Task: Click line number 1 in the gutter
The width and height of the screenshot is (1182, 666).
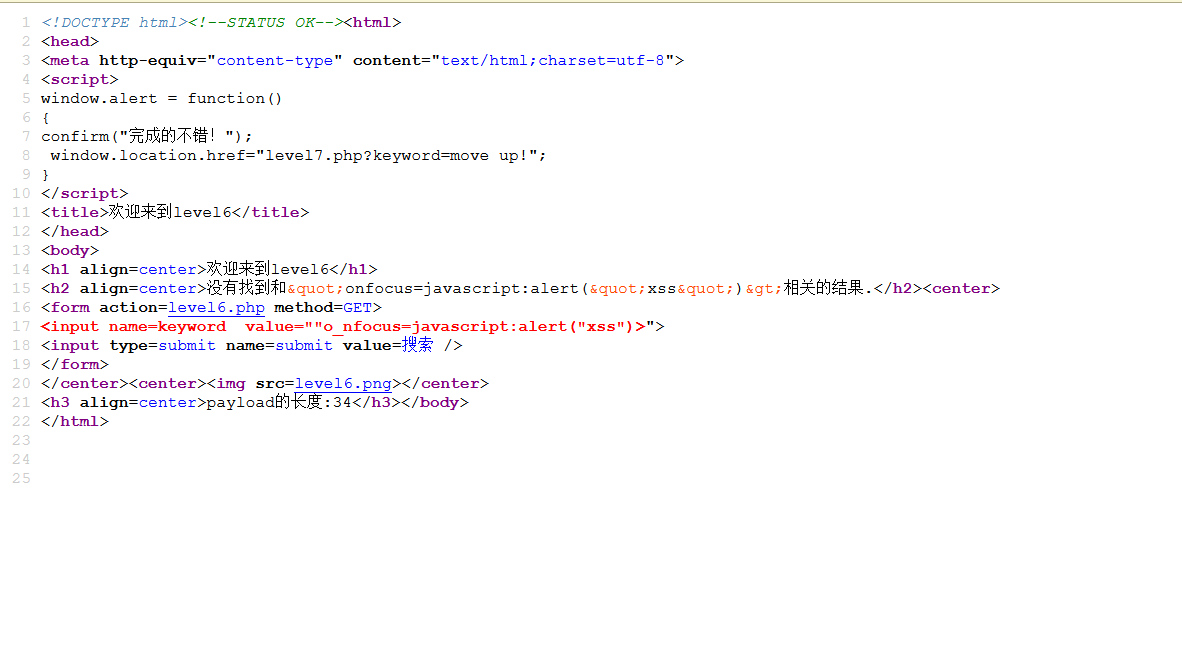Action: [x=26, y=23]
